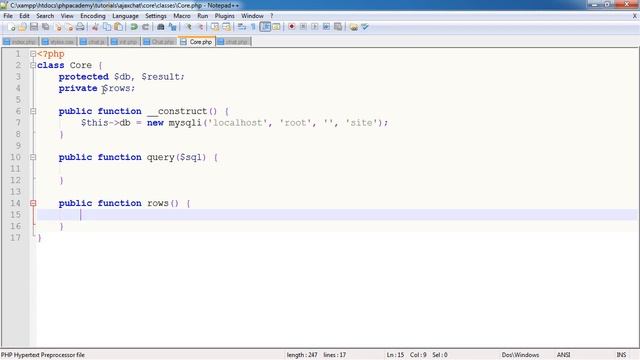
Task: Save the currently recorded macro
Action: 338,27
